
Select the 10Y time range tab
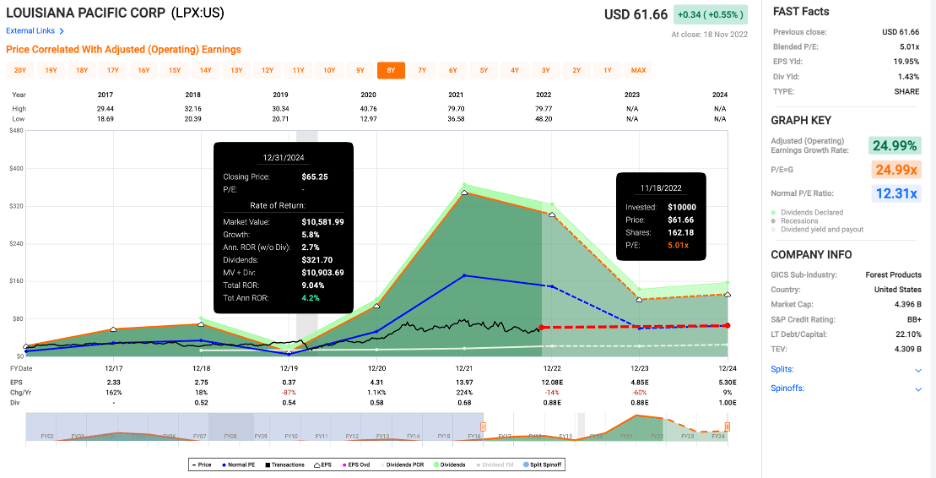[329, 70]
